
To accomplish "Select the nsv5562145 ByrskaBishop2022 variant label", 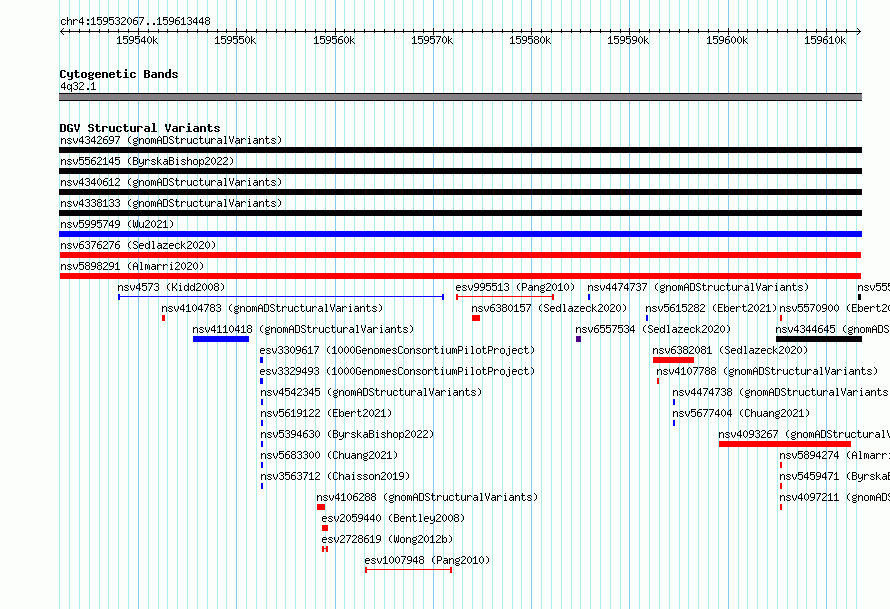I will pos(147,161).
